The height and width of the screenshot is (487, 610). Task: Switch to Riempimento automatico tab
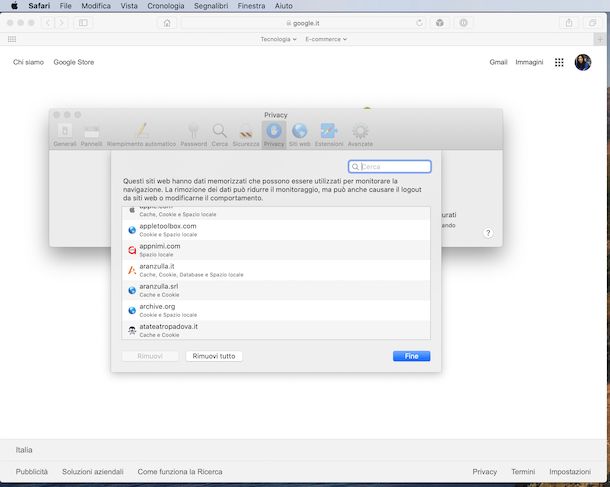(x=141, y=135)
